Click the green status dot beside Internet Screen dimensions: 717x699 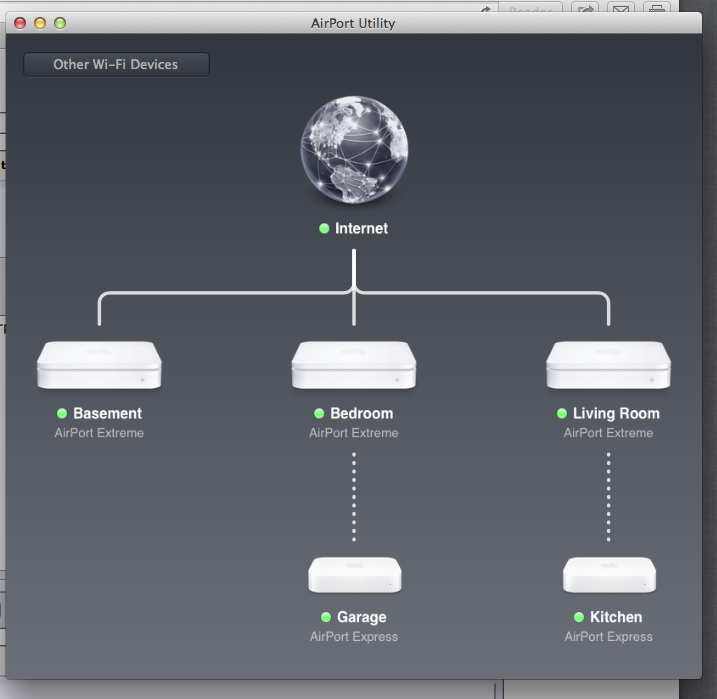pyautogui.click(x=324, y=228)
